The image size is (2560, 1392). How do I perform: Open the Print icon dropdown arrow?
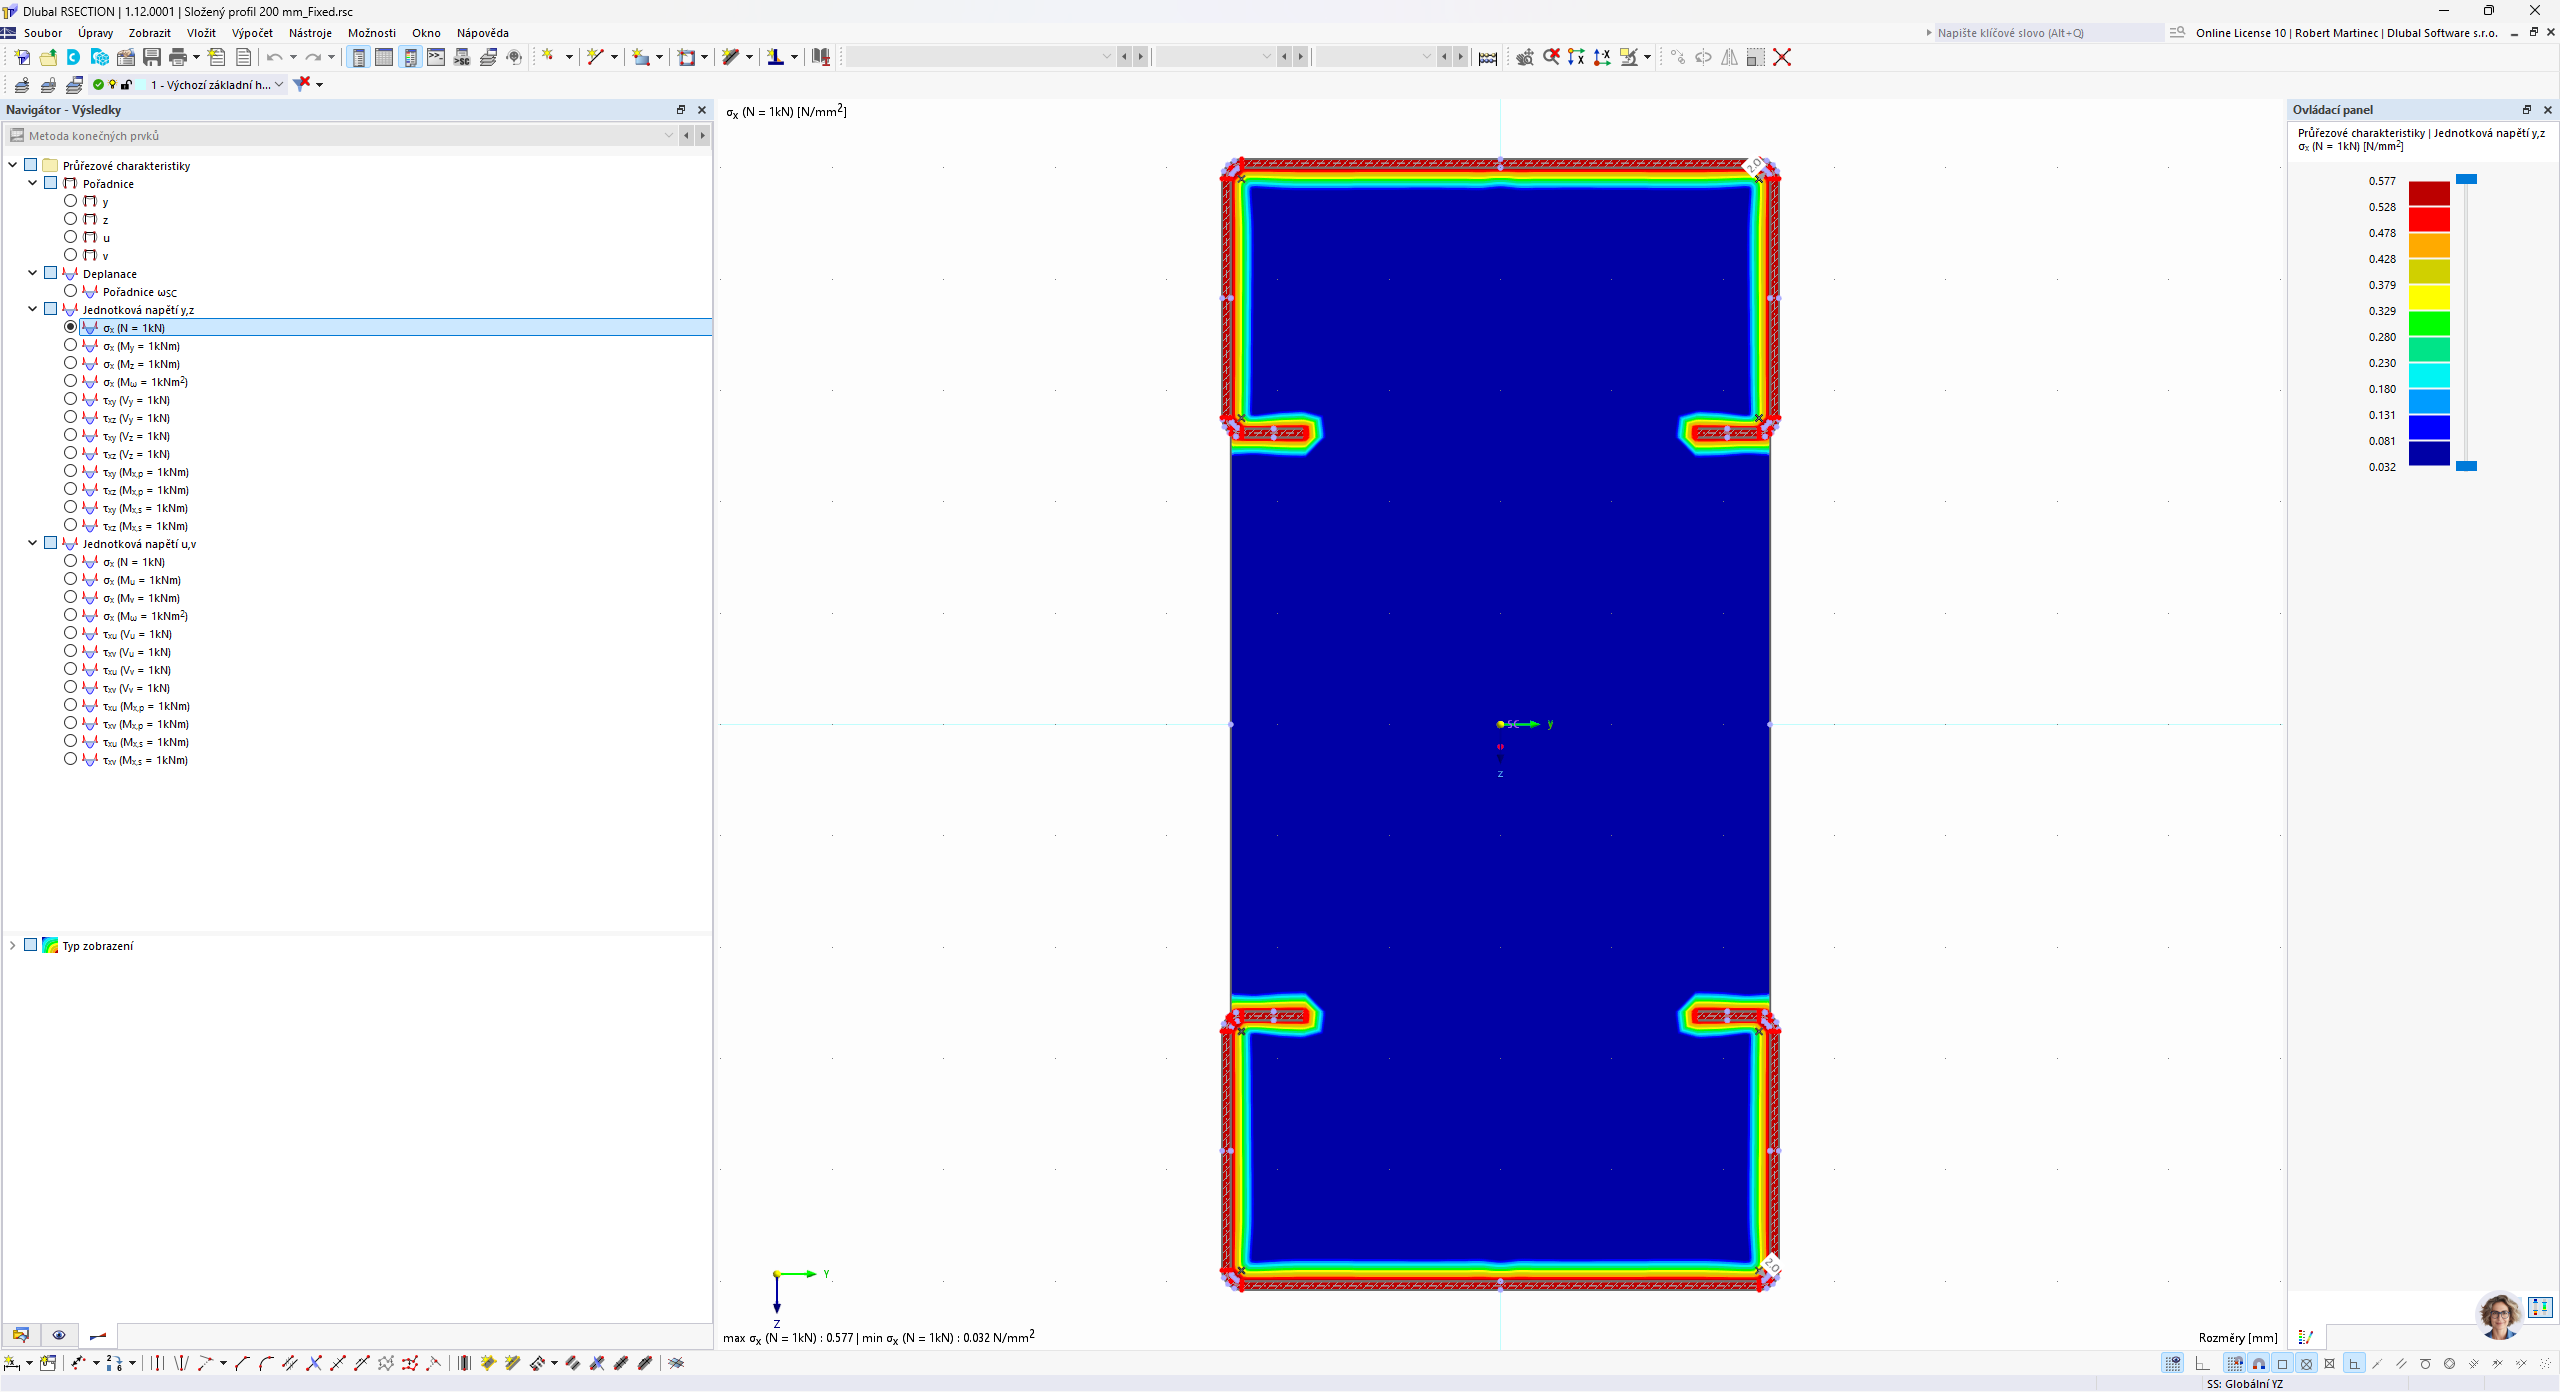click(196, 57)
